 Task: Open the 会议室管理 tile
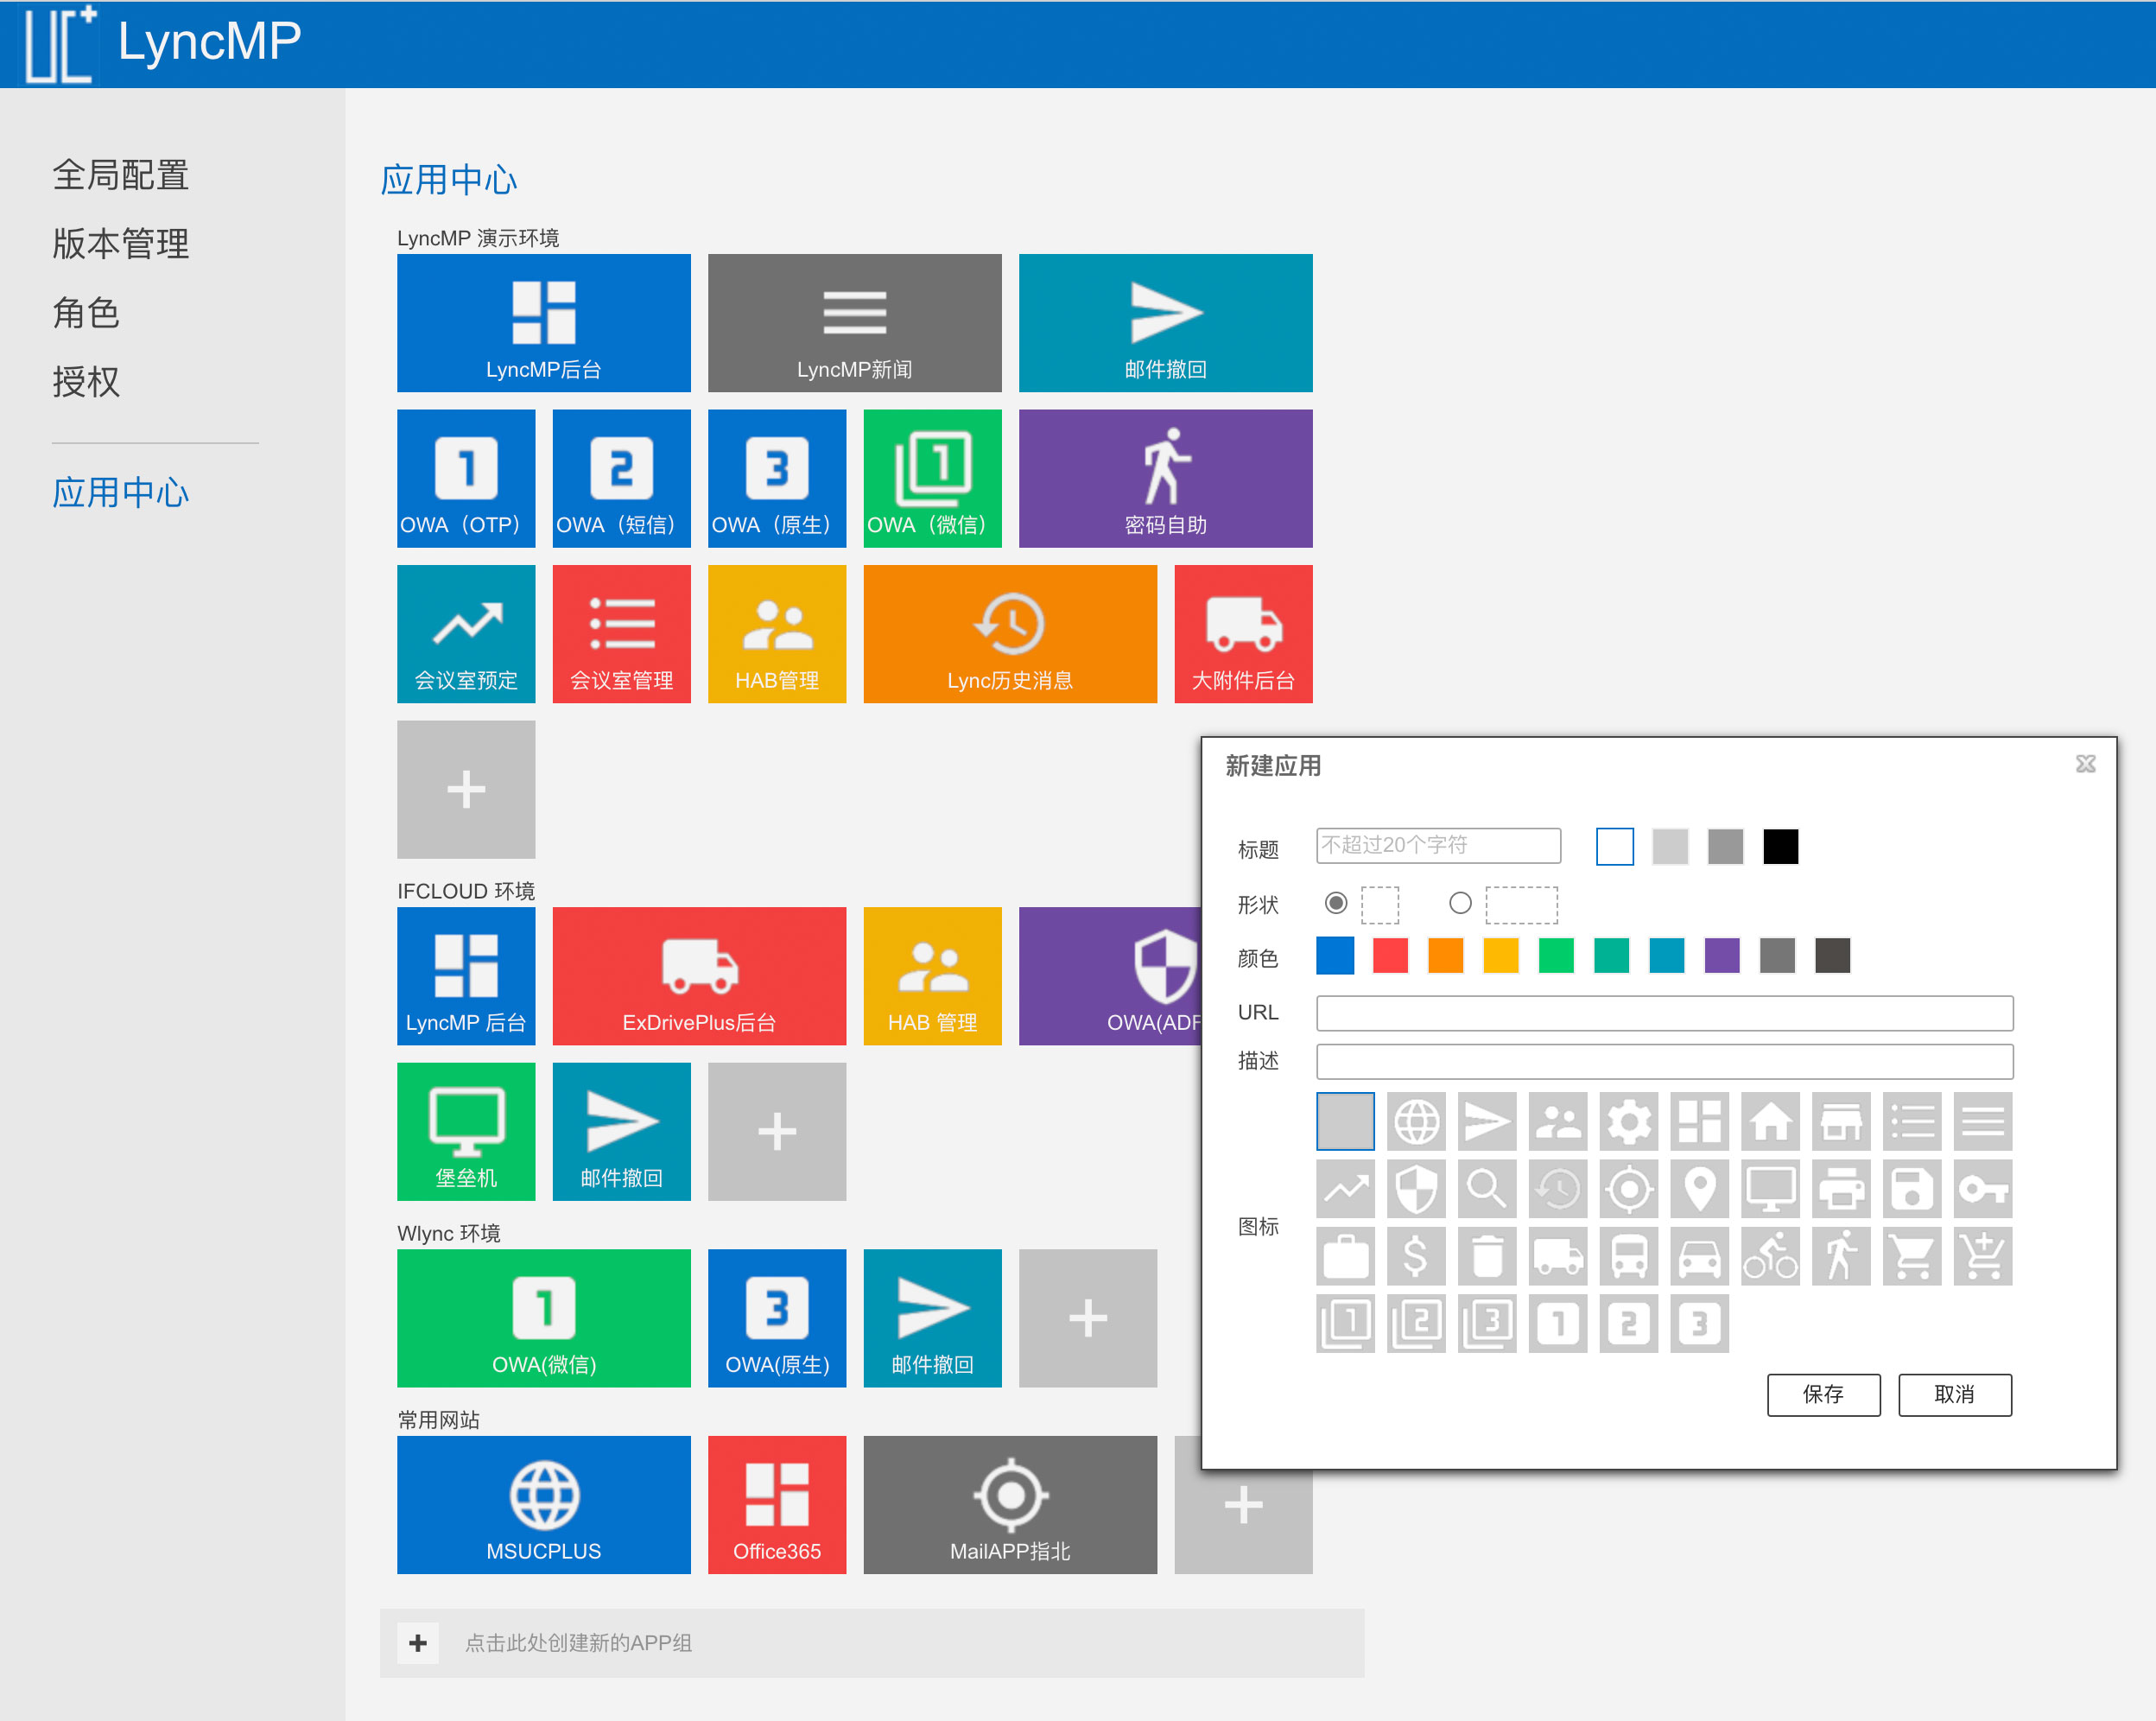tap(622, 634)
